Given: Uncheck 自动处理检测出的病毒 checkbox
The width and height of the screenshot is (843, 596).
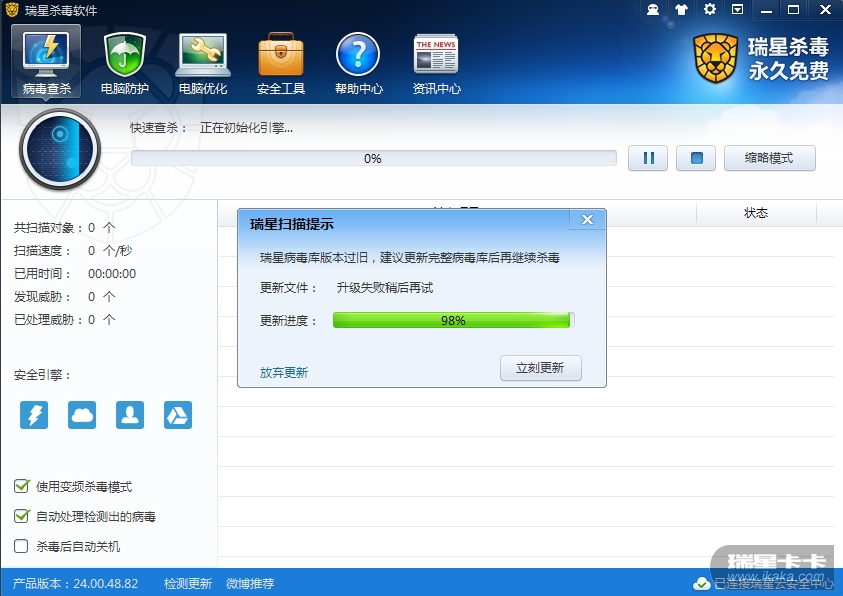Looking at the screenshot, I should (x=22, y=516).
